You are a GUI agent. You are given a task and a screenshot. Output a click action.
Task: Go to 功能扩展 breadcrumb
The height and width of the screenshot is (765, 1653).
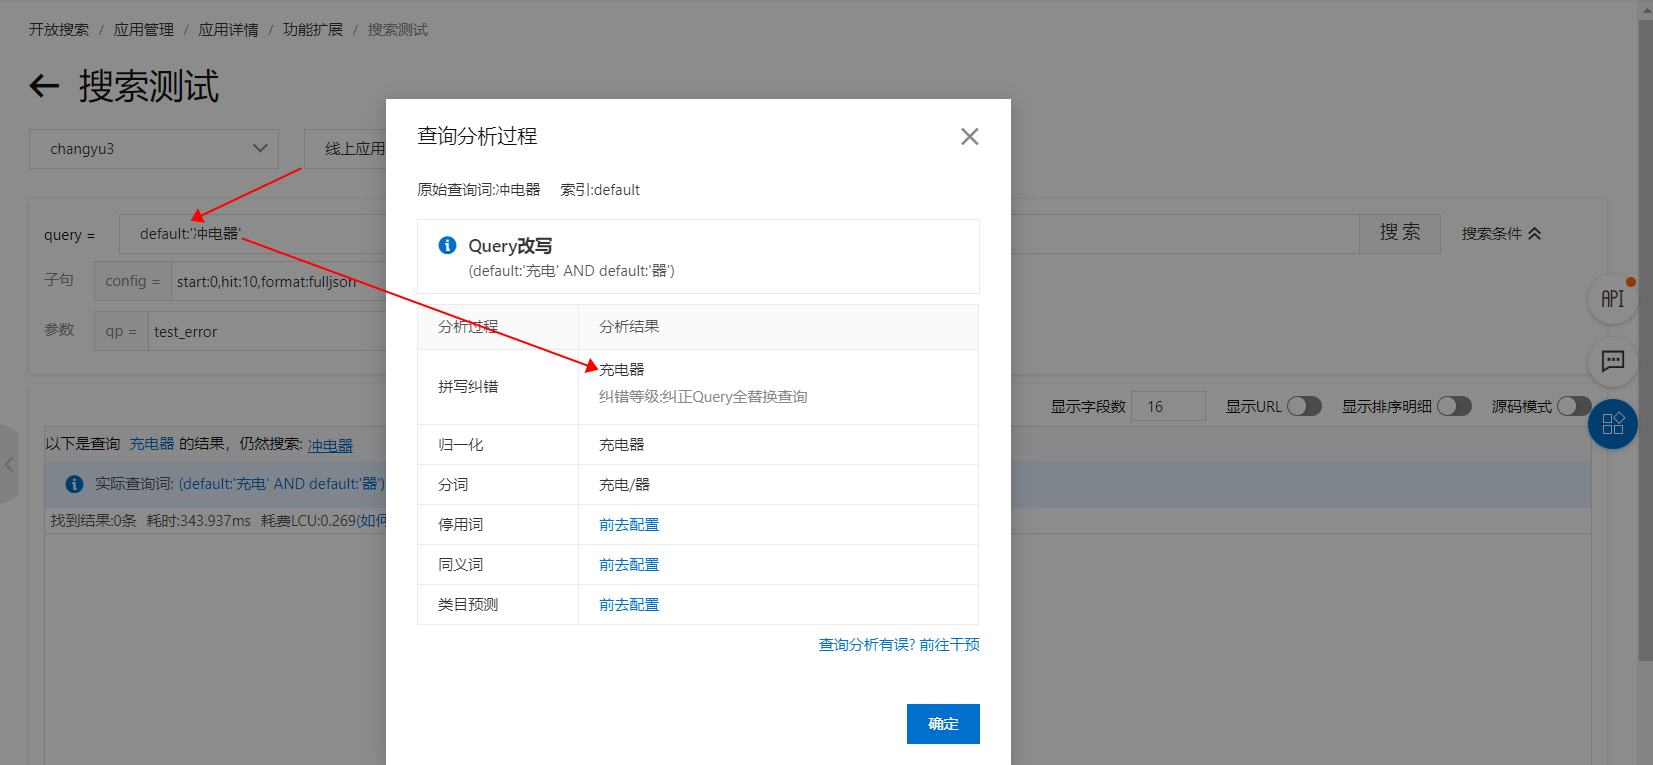[313, 30]
